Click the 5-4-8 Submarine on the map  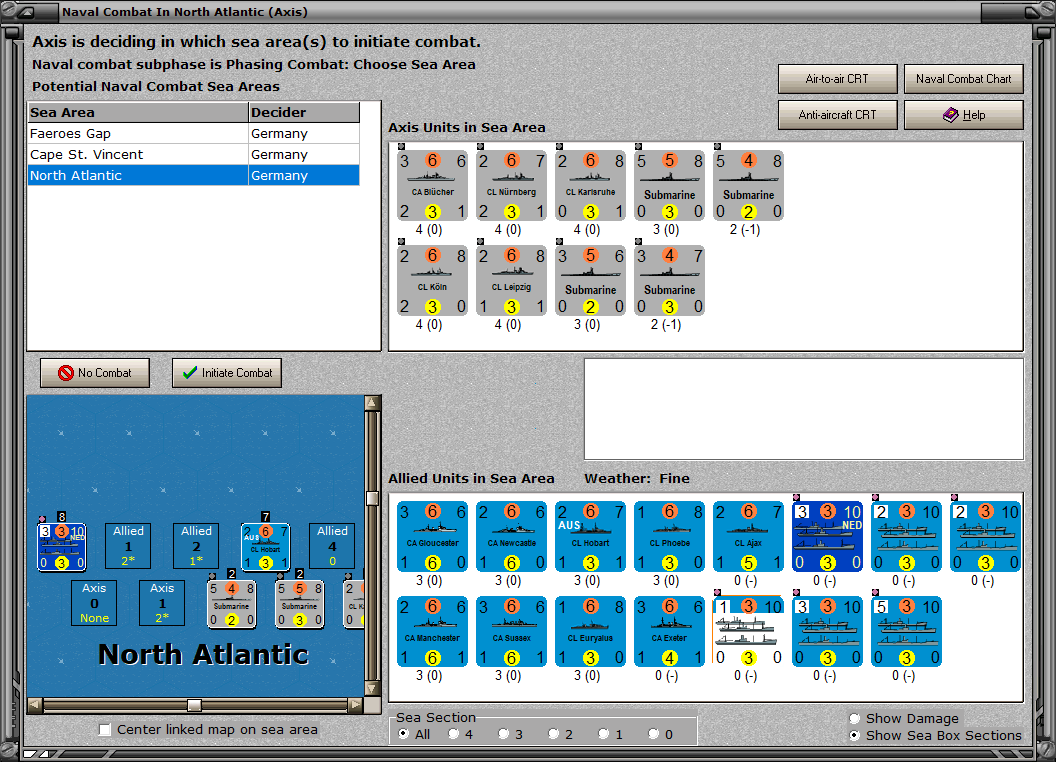(x=232, y=604)
